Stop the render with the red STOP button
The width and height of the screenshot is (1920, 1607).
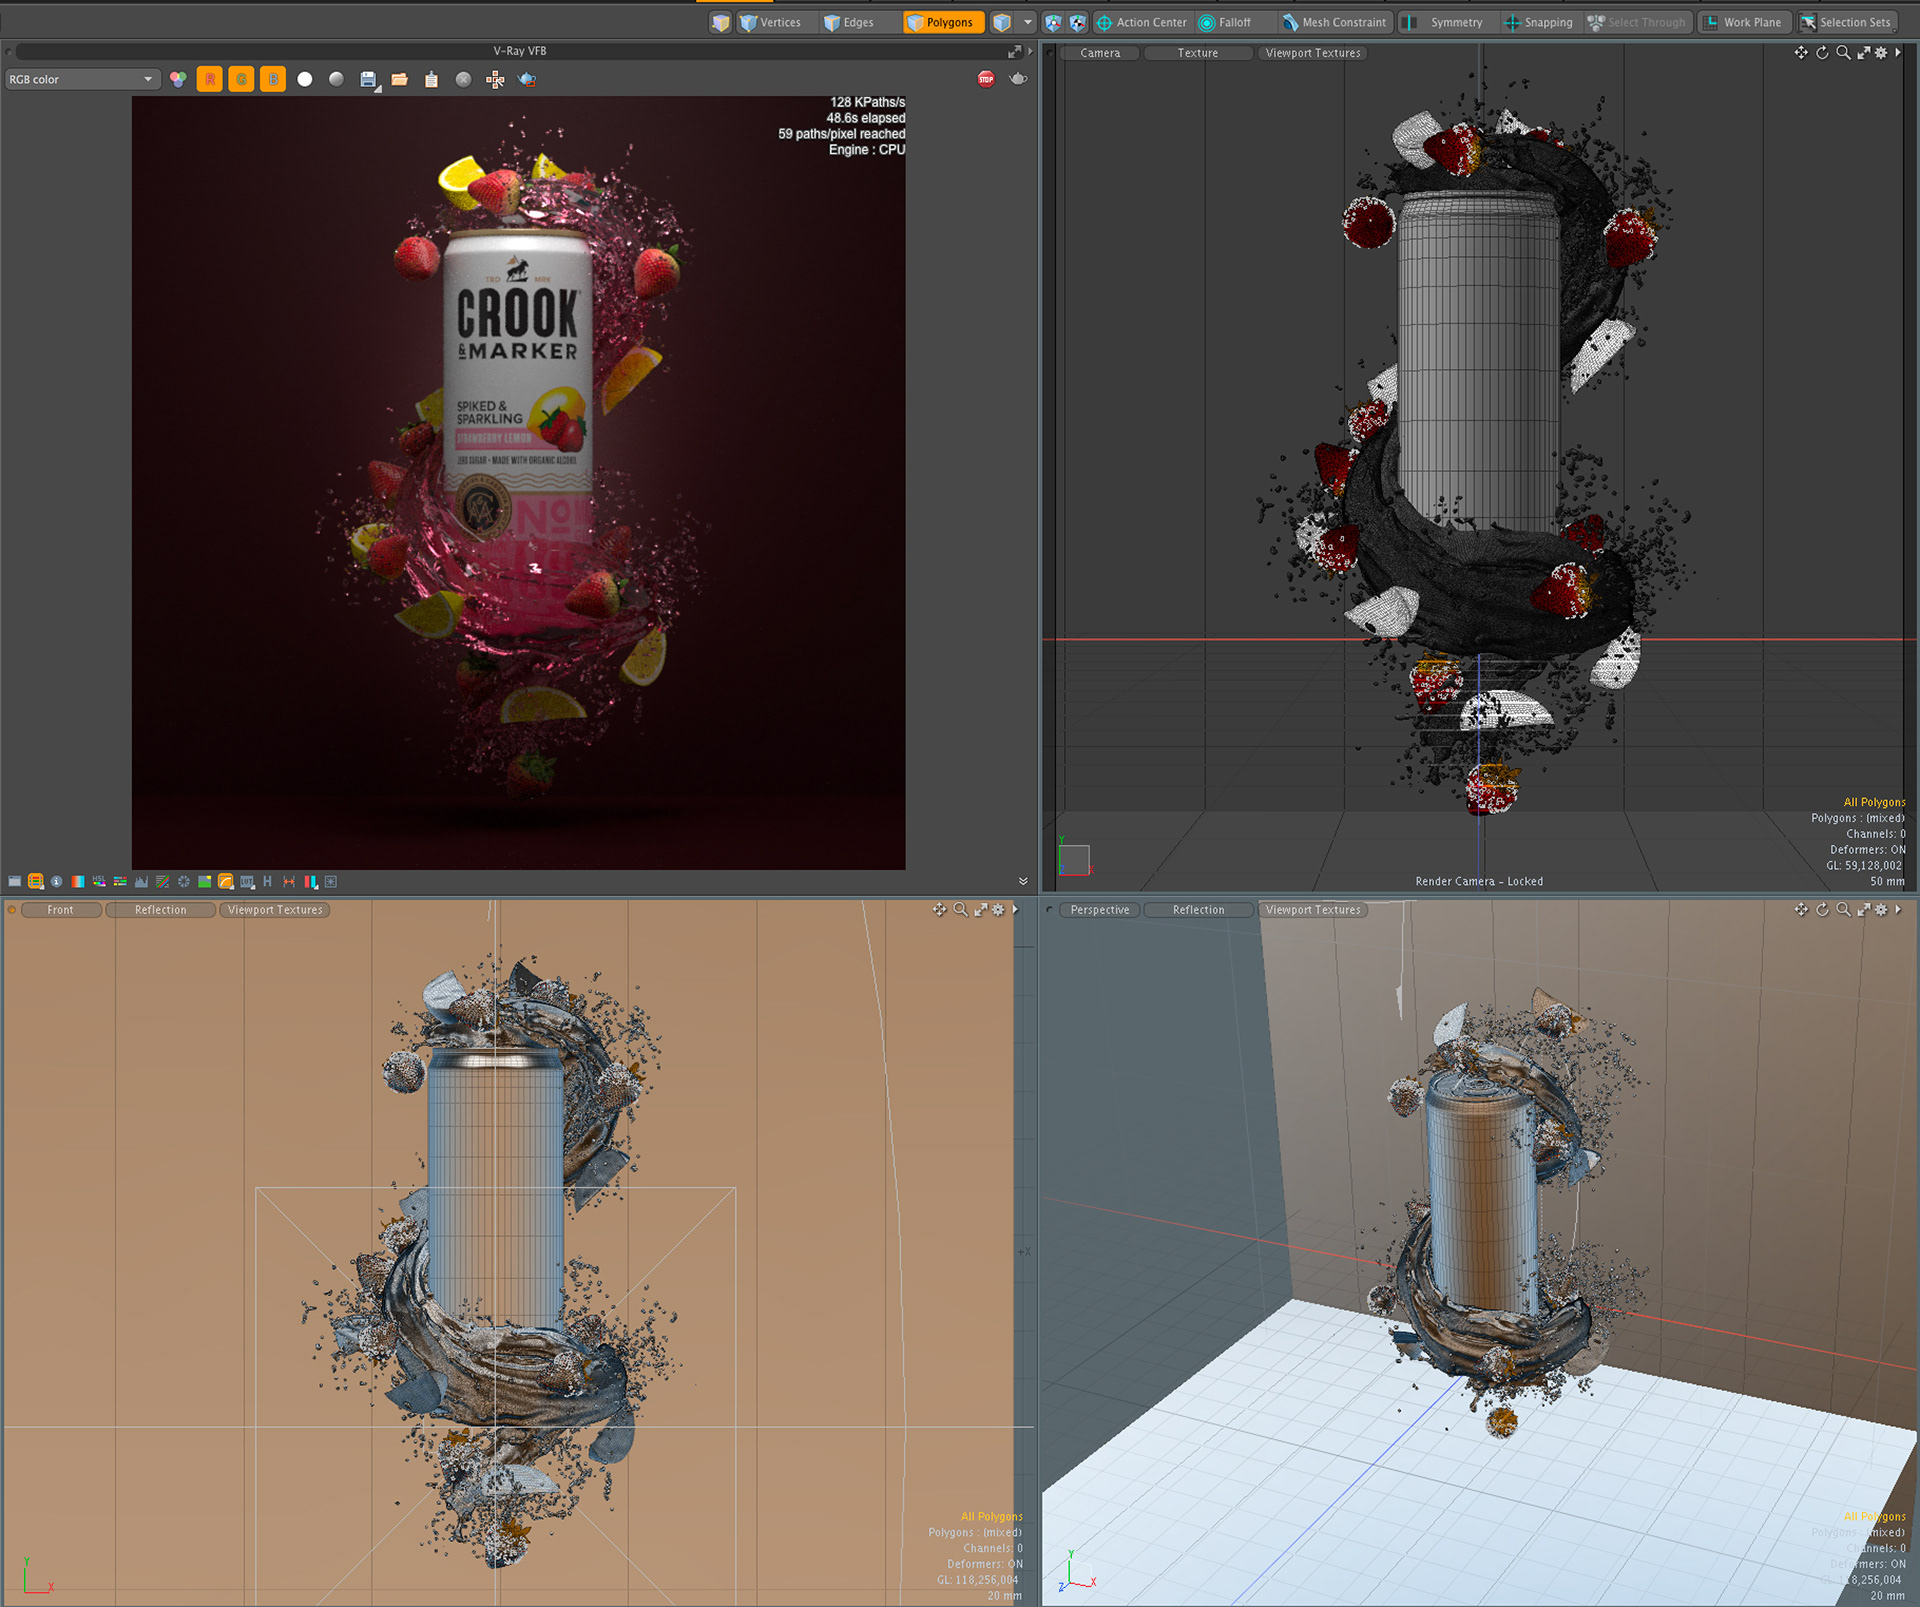click(x=986, y=79)
